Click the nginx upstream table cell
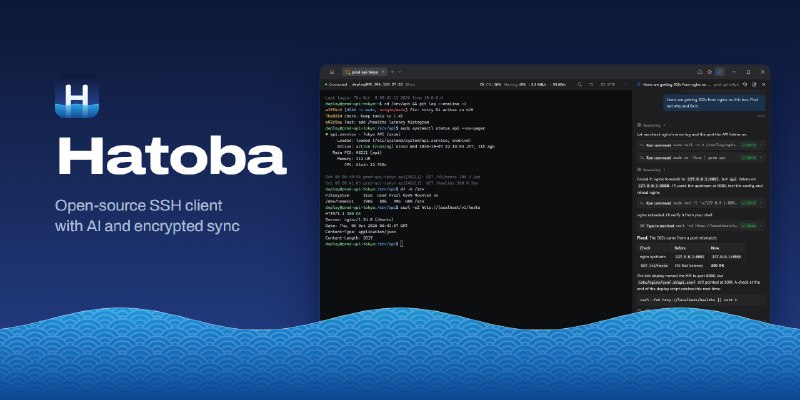Screen dimensions: 800x400 pyautogui.click(x=653, y=257)
